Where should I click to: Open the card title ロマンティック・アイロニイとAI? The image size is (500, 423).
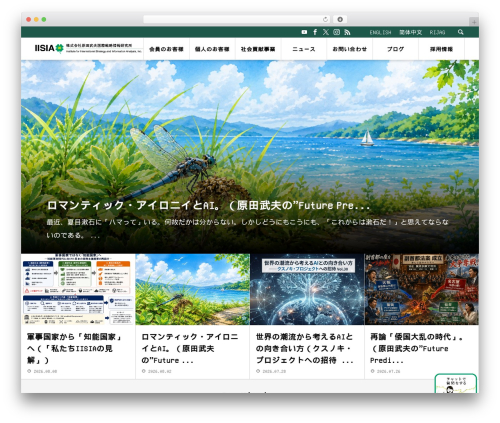click(190, 348)
